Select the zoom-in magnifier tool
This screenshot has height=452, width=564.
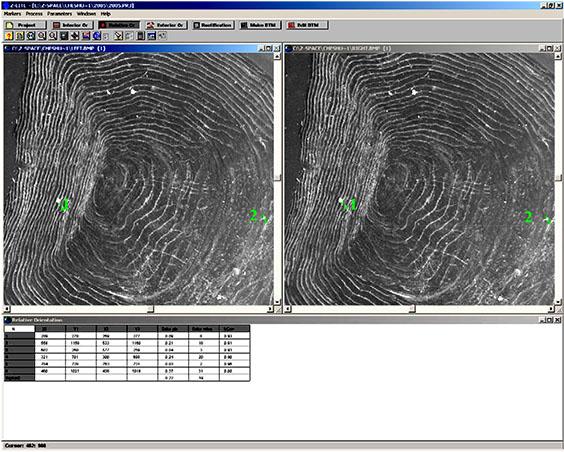42,36
